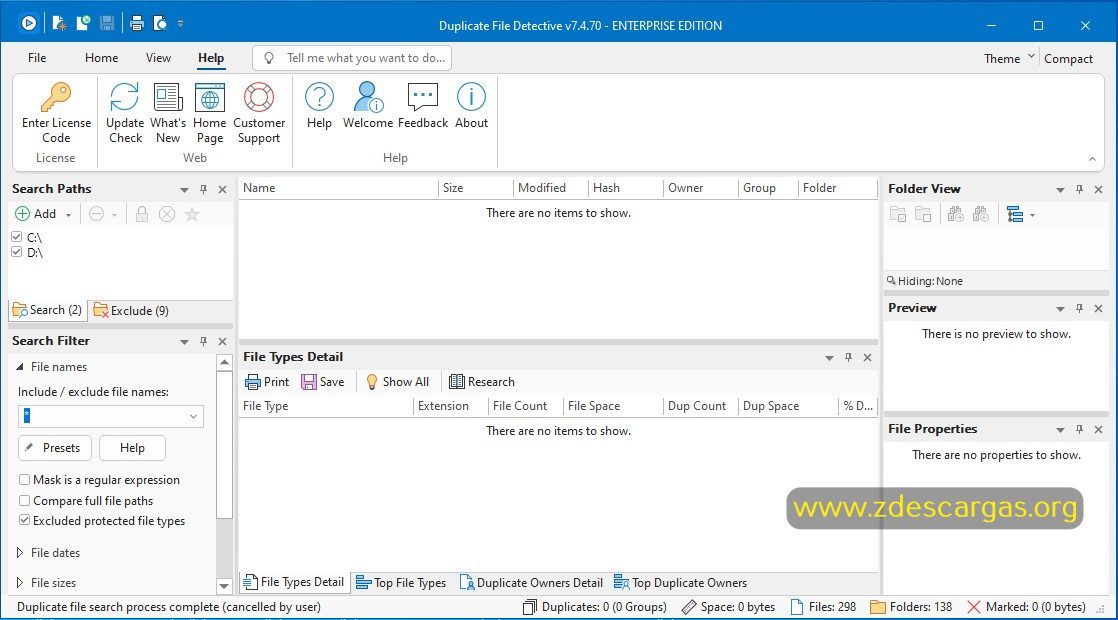Click the favorites star icon in Search Paths
The height and width of the screenshot is (620, 1118).
coord(192,214)
